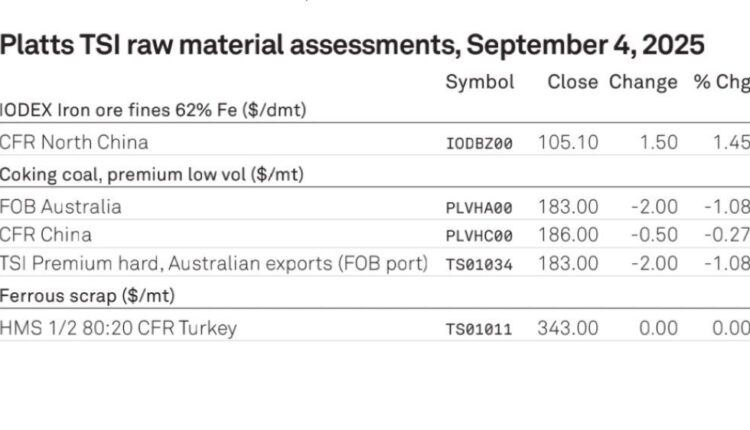Click the 105.10 close price
Screen dimensions: 750x430
(568, 143)
